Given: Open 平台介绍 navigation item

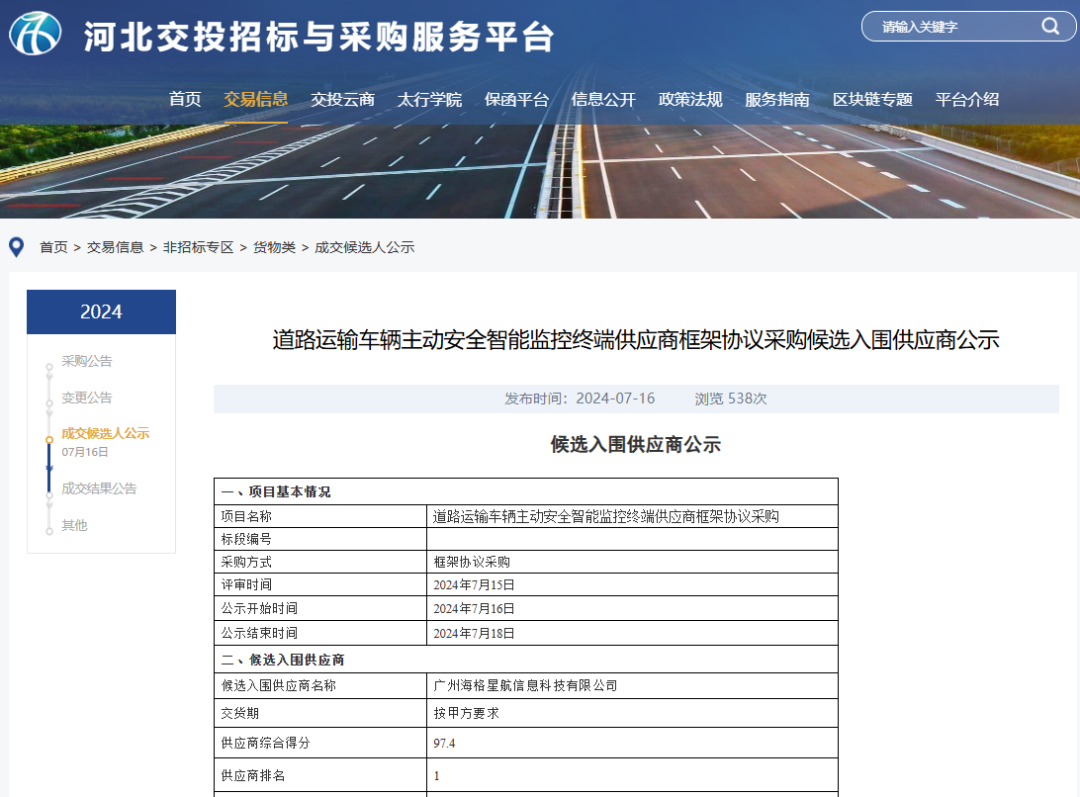Looking at the screenshot, I should (x=967, y=99).
